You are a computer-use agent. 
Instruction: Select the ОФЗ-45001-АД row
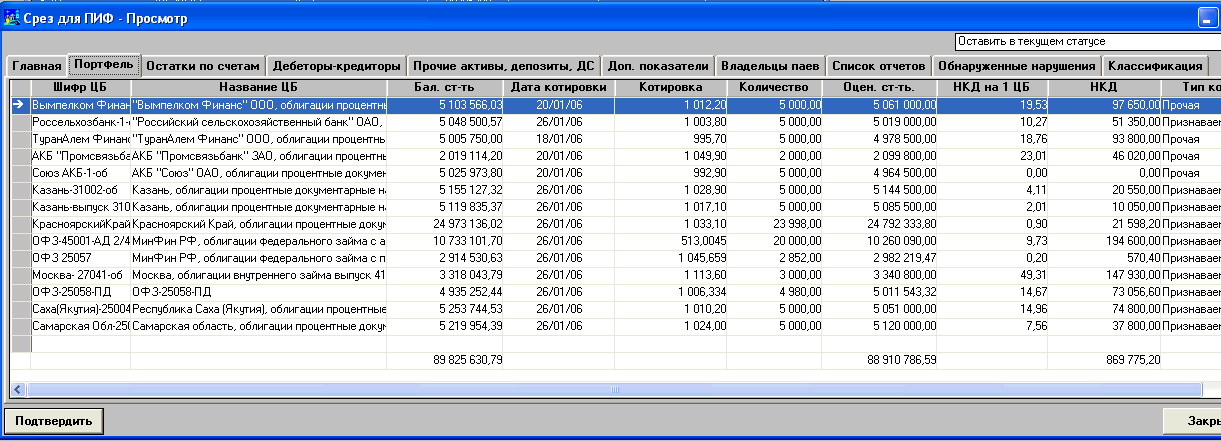(616, 240)
